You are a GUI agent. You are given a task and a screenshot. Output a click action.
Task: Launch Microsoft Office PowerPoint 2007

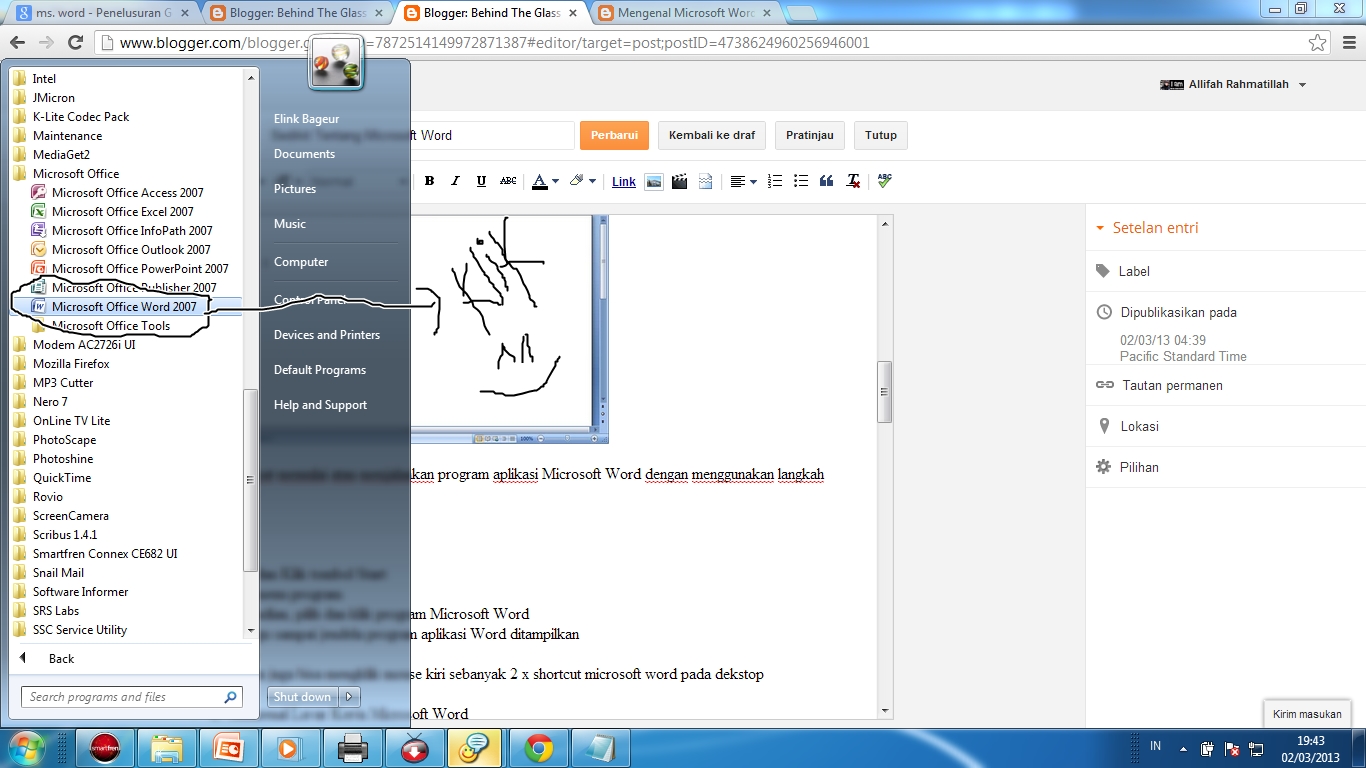140,269
